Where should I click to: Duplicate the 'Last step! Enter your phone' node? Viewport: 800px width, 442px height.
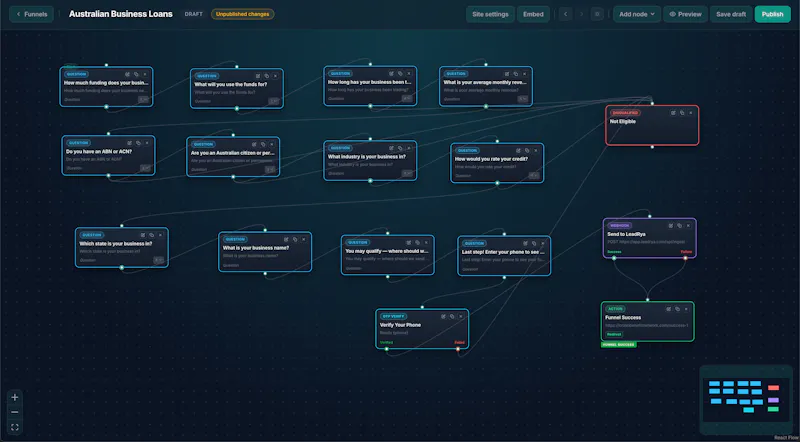pyautogui.click(x=534, y=243)
